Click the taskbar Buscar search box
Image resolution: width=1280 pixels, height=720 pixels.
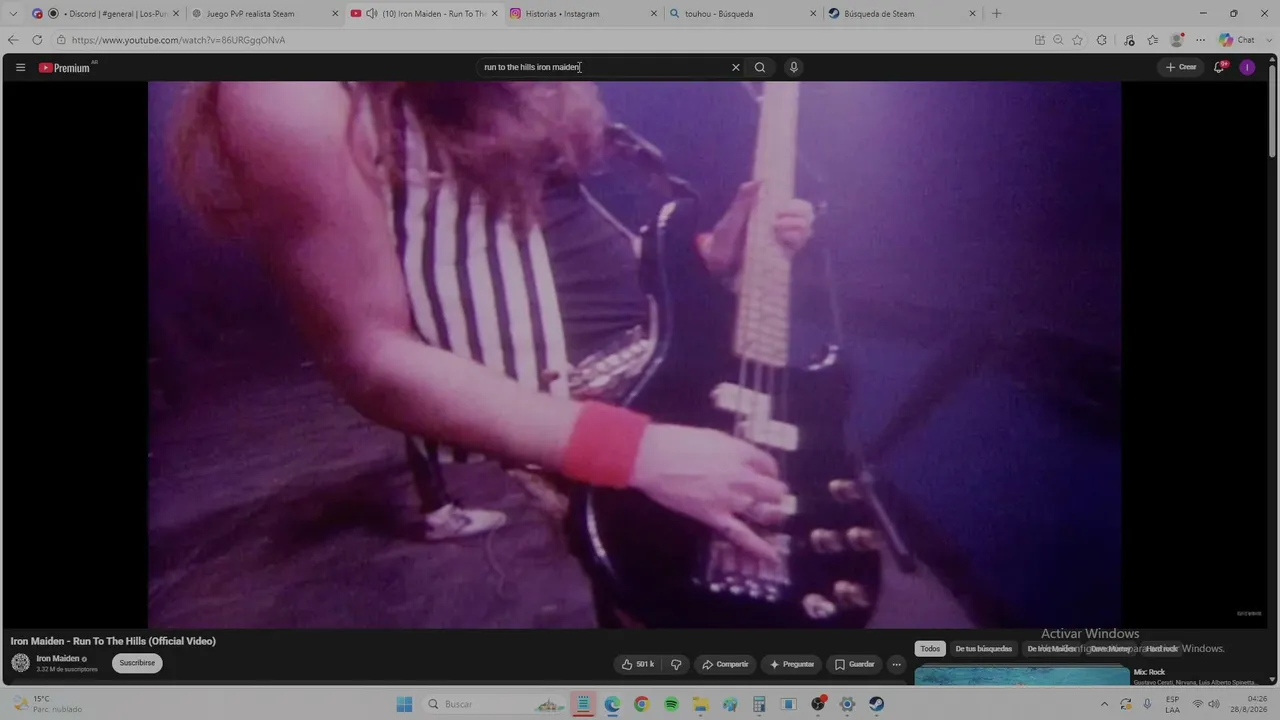coord(494,704)
